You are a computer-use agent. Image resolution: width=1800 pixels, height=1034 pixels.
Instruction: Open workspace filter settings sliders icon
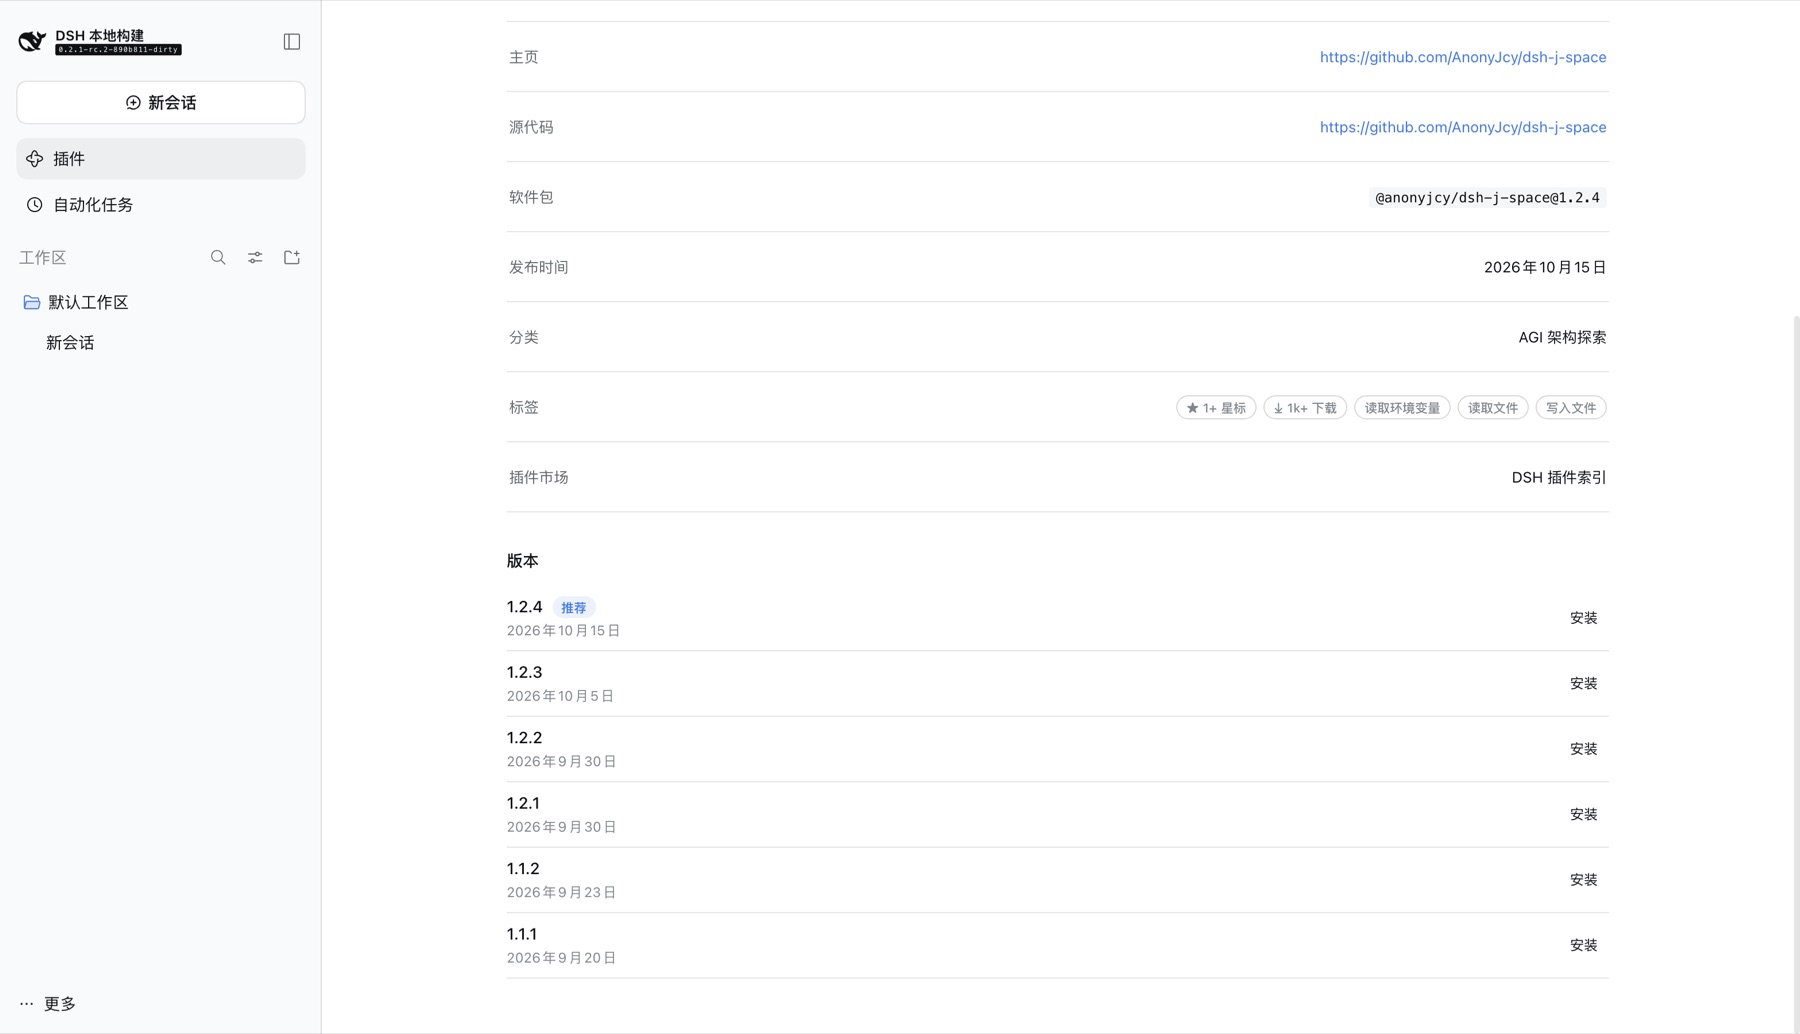pyautogui.click(x=255, y=258)
